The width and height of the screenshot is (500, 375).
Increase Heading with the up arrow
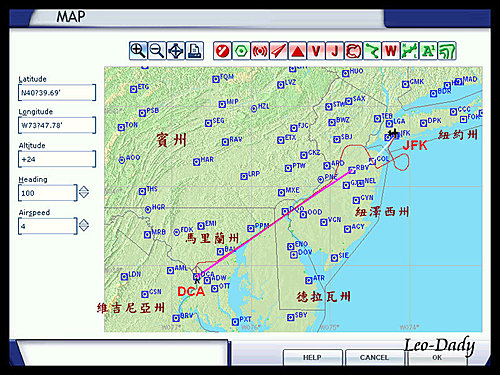84,189
